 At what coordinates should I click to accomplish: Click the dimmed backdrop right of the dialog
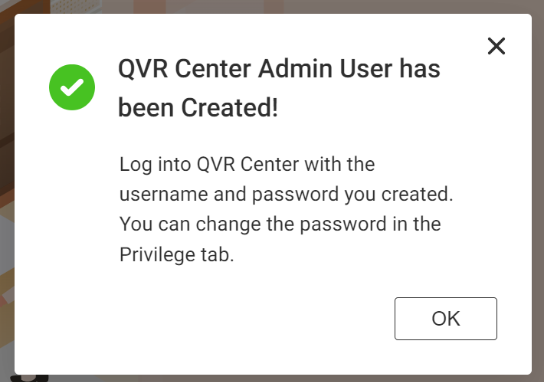tap(538, 191)
